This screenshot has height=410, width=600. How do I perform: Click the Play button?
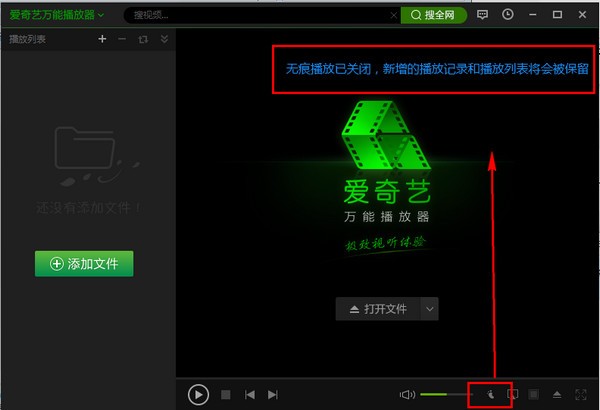click(198, 394)
